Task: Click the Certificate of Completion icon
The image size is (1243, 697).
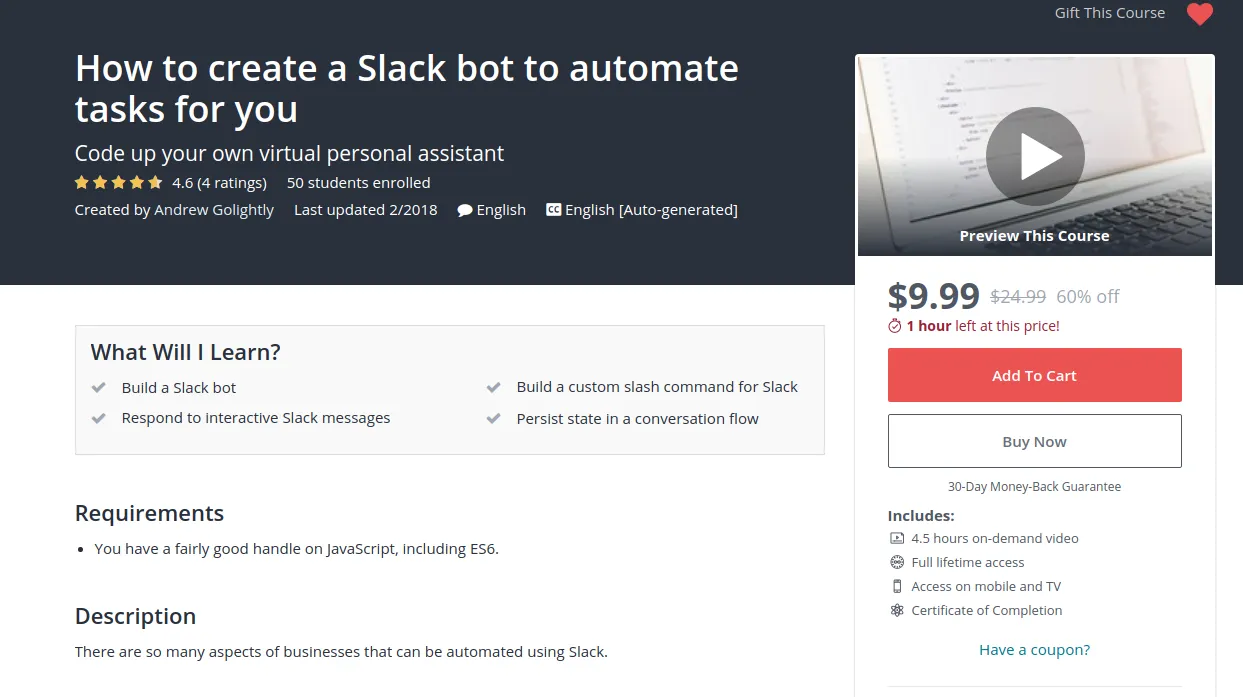Action: pyautogui.click(x=897, y=610)
